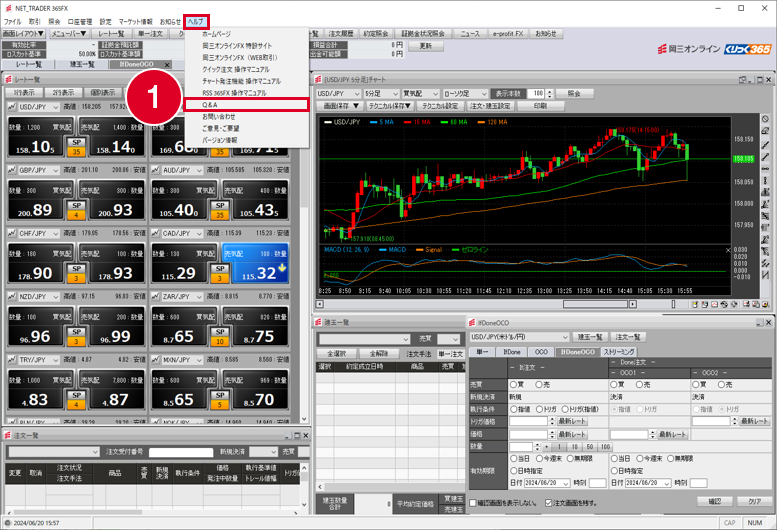Open ZAR/JPY chart icon in rate list
Viewport: 778px width, 530px height.
tap(155, 296)
